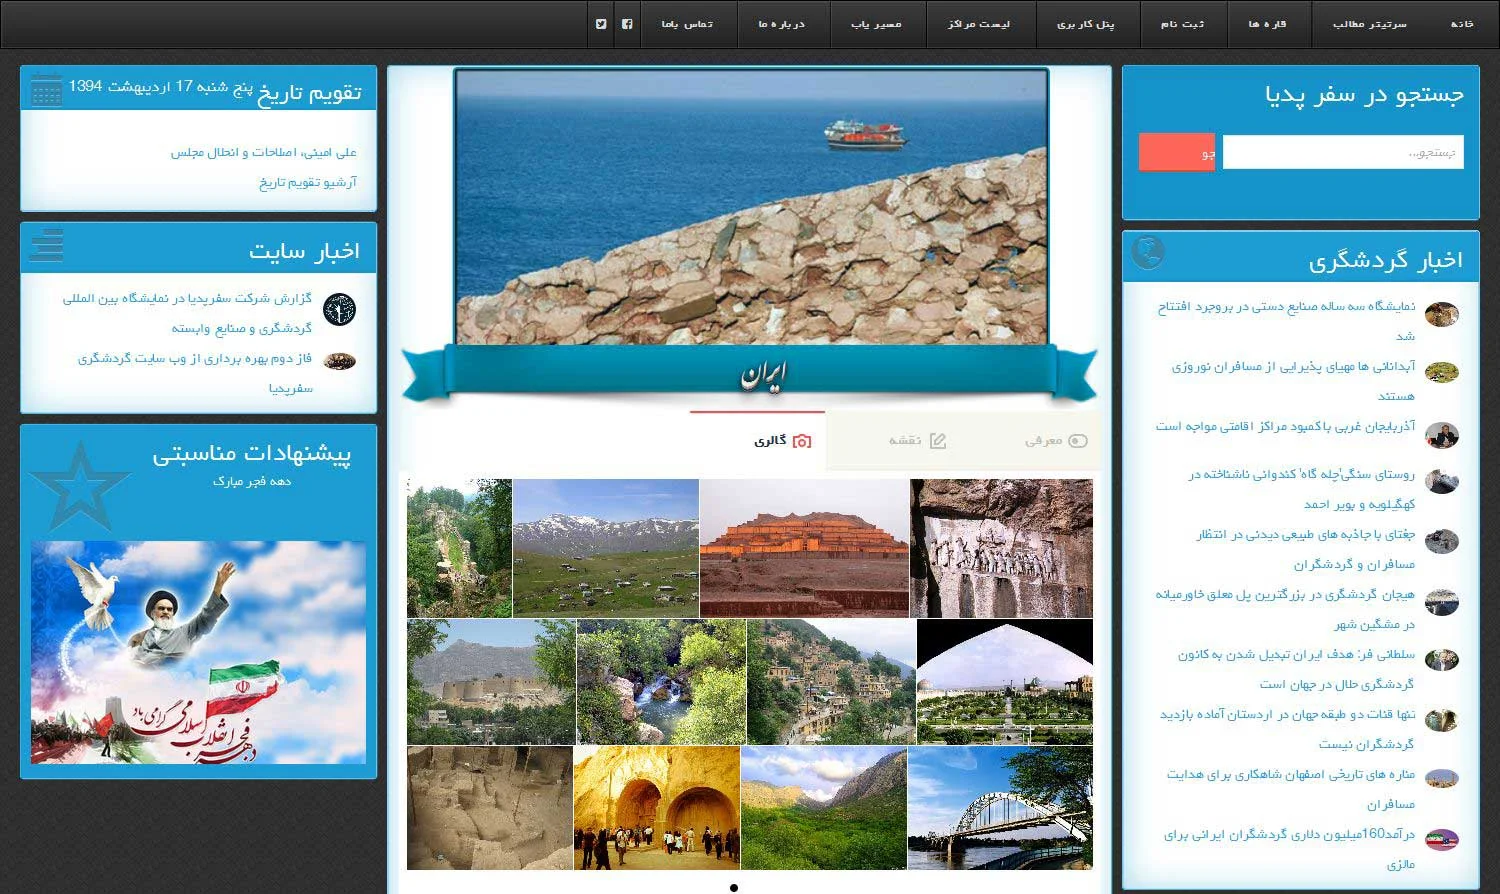Click the round thumbnail beside مناره های تاریخی اصفهان

pos(1441,778)
